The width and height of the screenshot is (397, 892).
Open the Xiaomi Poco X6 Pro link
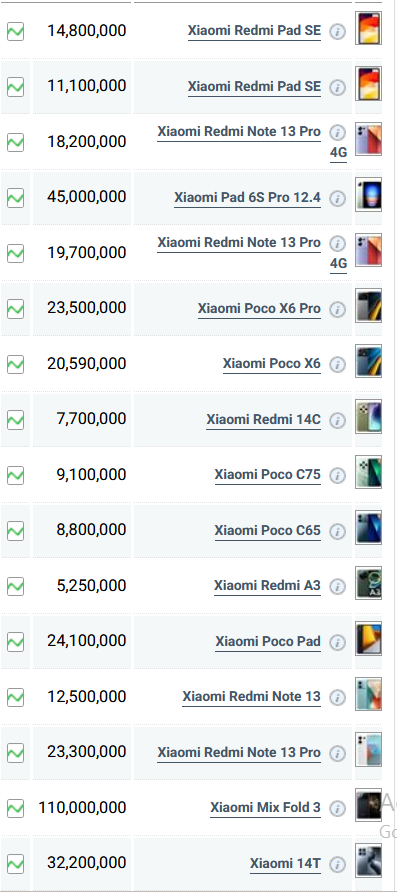(x=259, y=308)
